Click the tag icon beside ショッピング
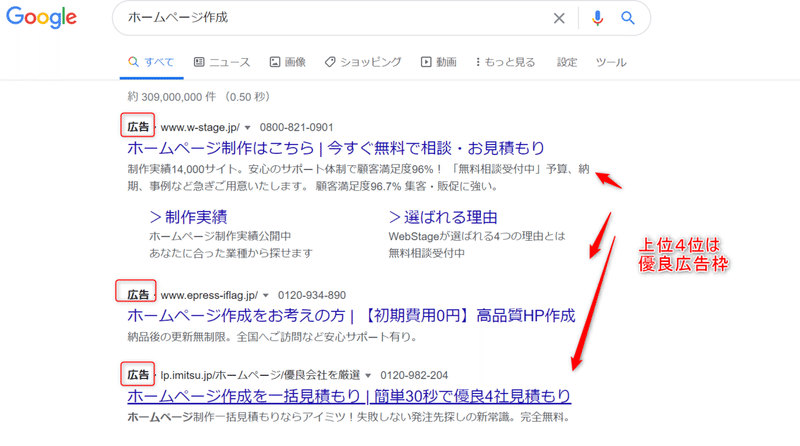The width and height of the screenshot is (800, 446). tap(330, 62)
